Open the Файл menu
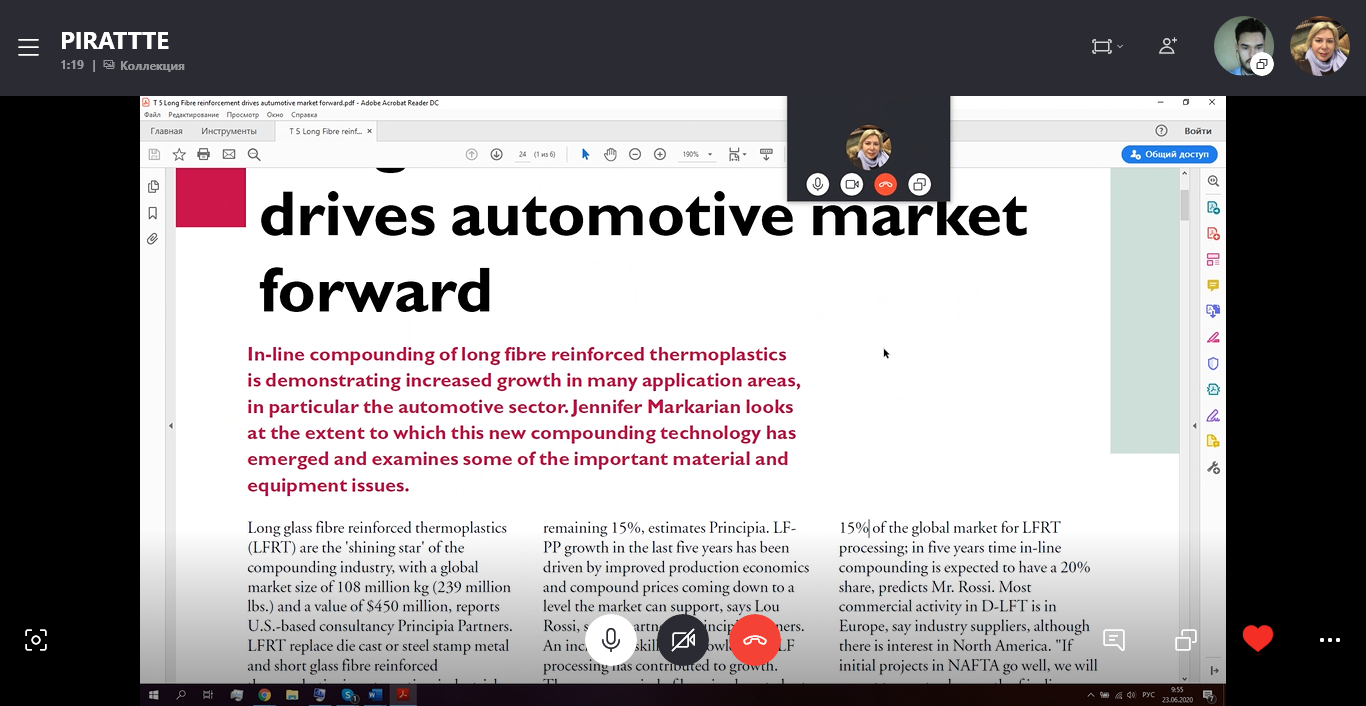The width and height of the screenshot is (1366, 706). pyautogui.click(x=152, y=115)
